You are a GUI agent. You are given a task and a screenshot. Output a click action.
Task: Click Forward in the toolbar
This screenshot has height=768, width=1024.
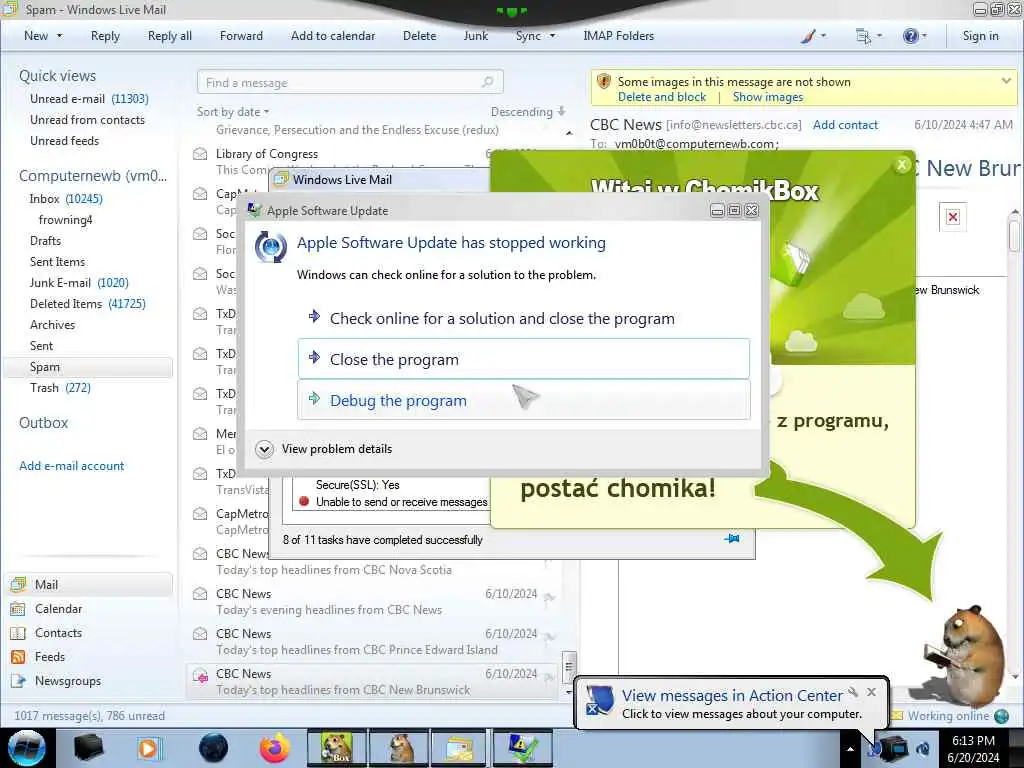[241, 36]
